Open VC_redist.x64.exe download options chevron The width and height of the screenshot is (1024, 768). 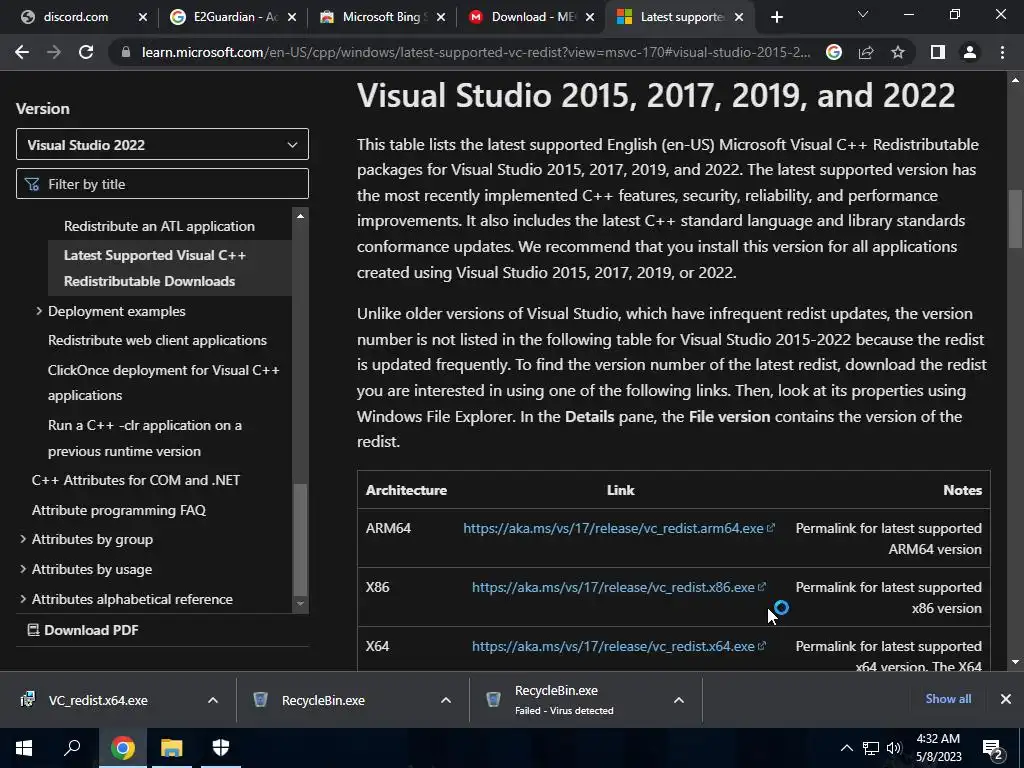tap(213, 700)
